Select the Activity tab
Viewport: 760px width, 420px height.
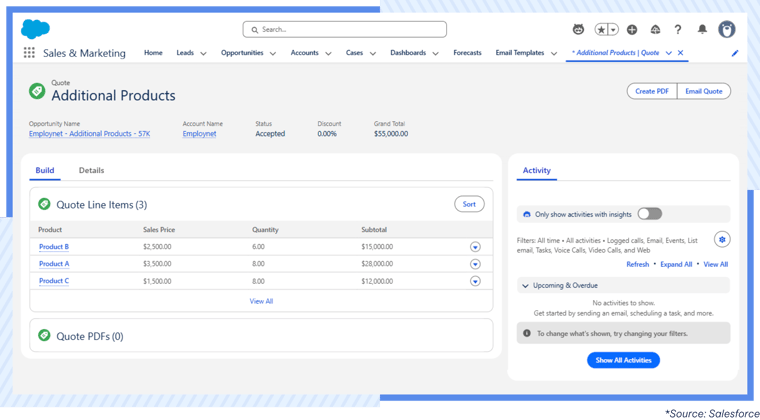pos(537,171)
